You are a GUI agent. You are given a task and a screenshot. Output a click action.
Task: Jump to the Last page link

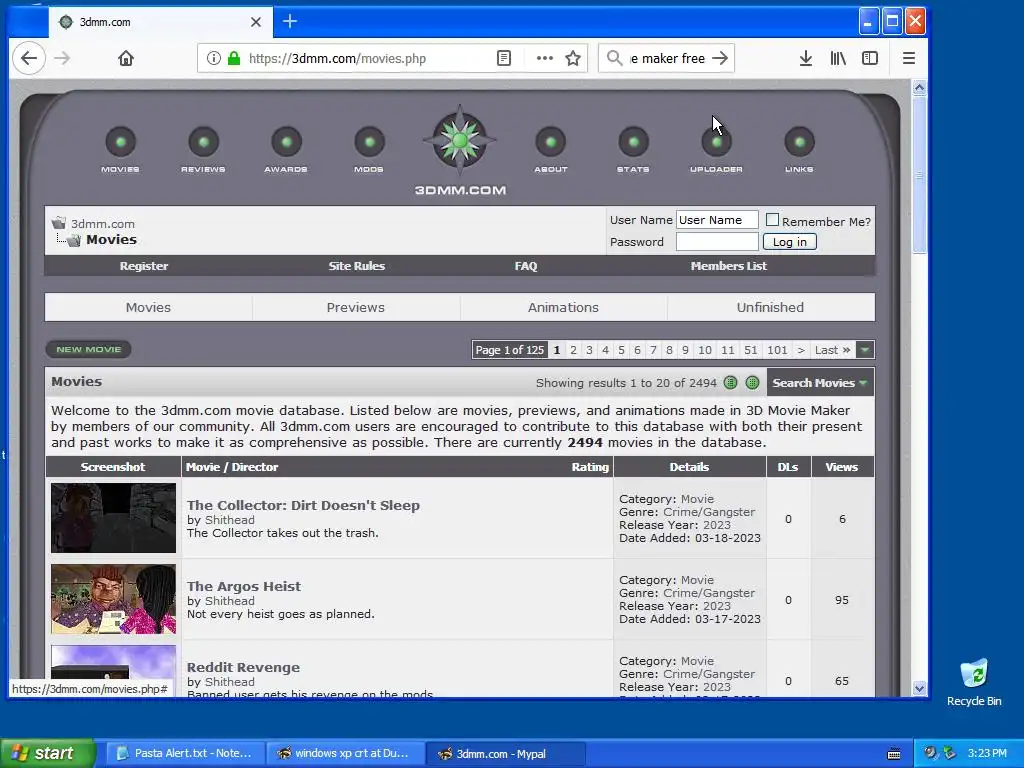click(833, 349)
